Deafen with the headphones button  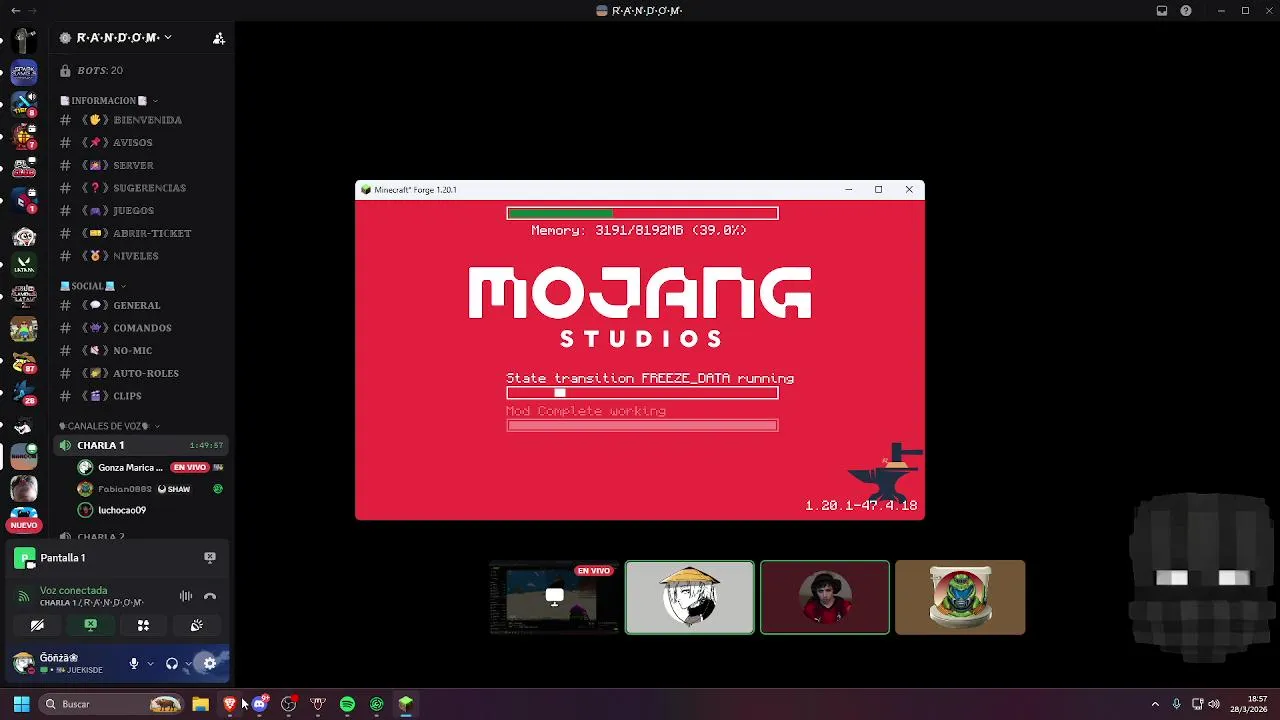(x=172, y=663)
